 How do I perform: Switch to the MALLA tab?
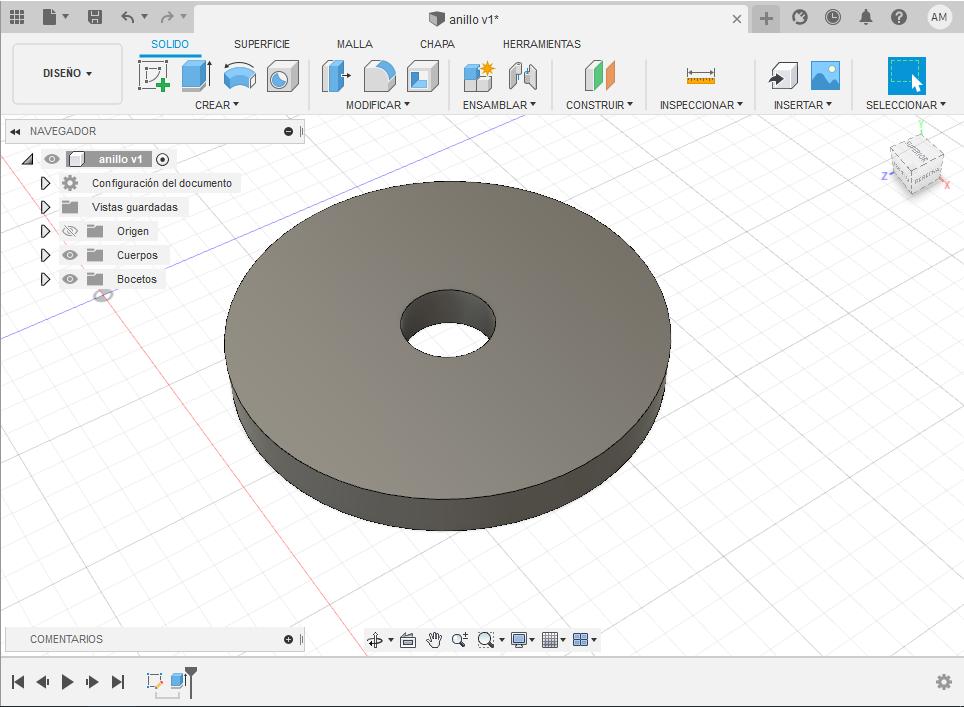(x=354, y=44)
